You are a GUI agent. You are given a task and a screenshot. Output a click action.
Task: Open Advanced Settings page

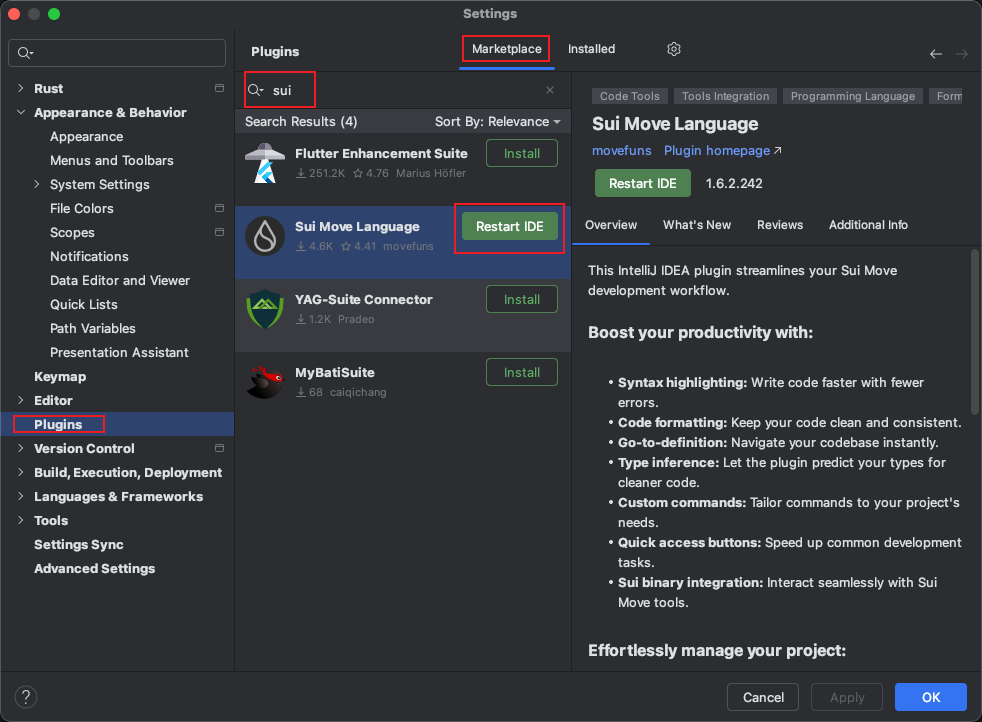[95, 568]
